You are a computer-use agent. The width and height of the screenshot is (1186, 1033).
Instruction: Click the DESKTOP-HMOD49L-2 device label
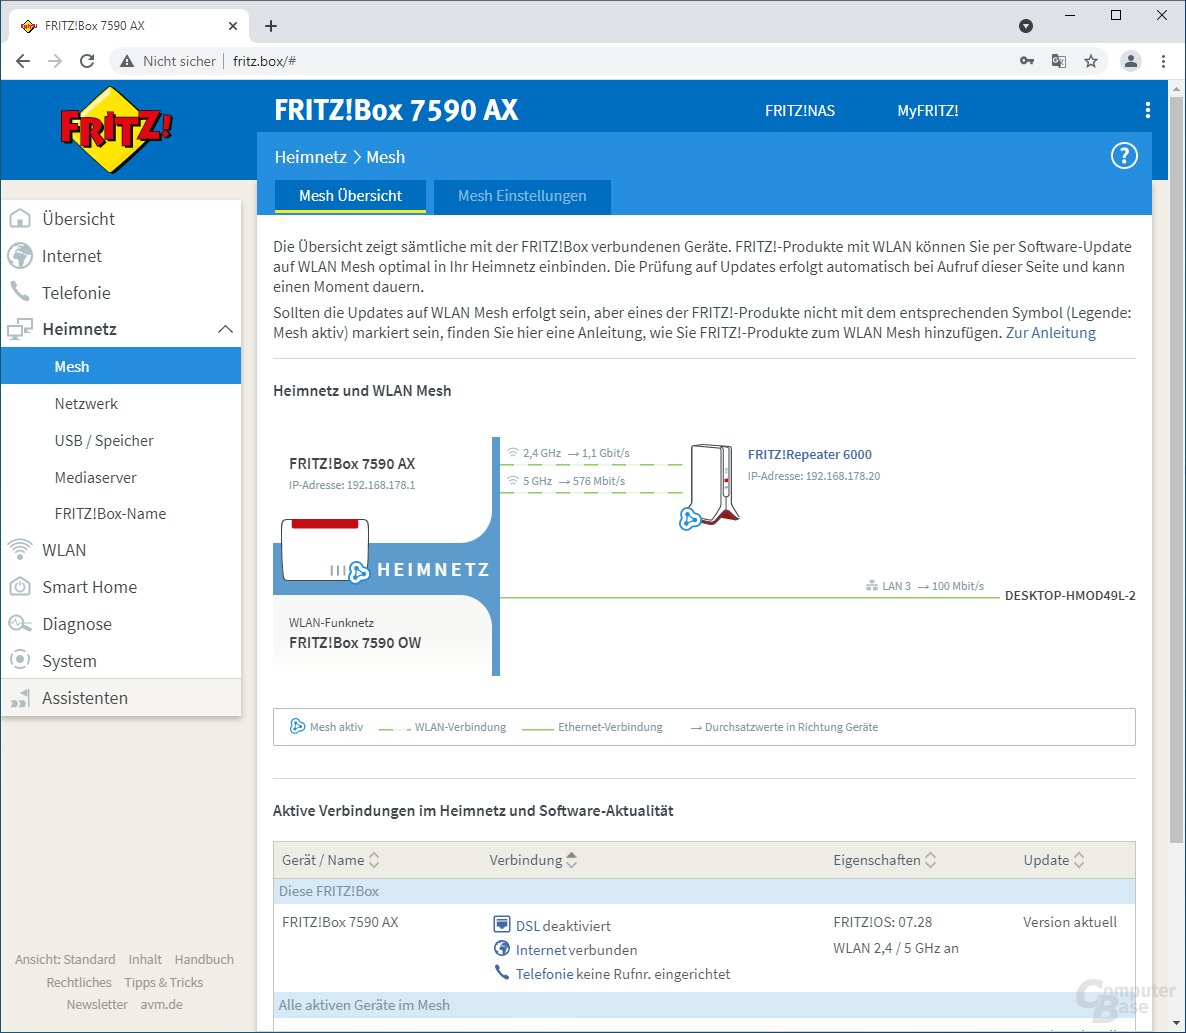click(x=1070, y=595)
